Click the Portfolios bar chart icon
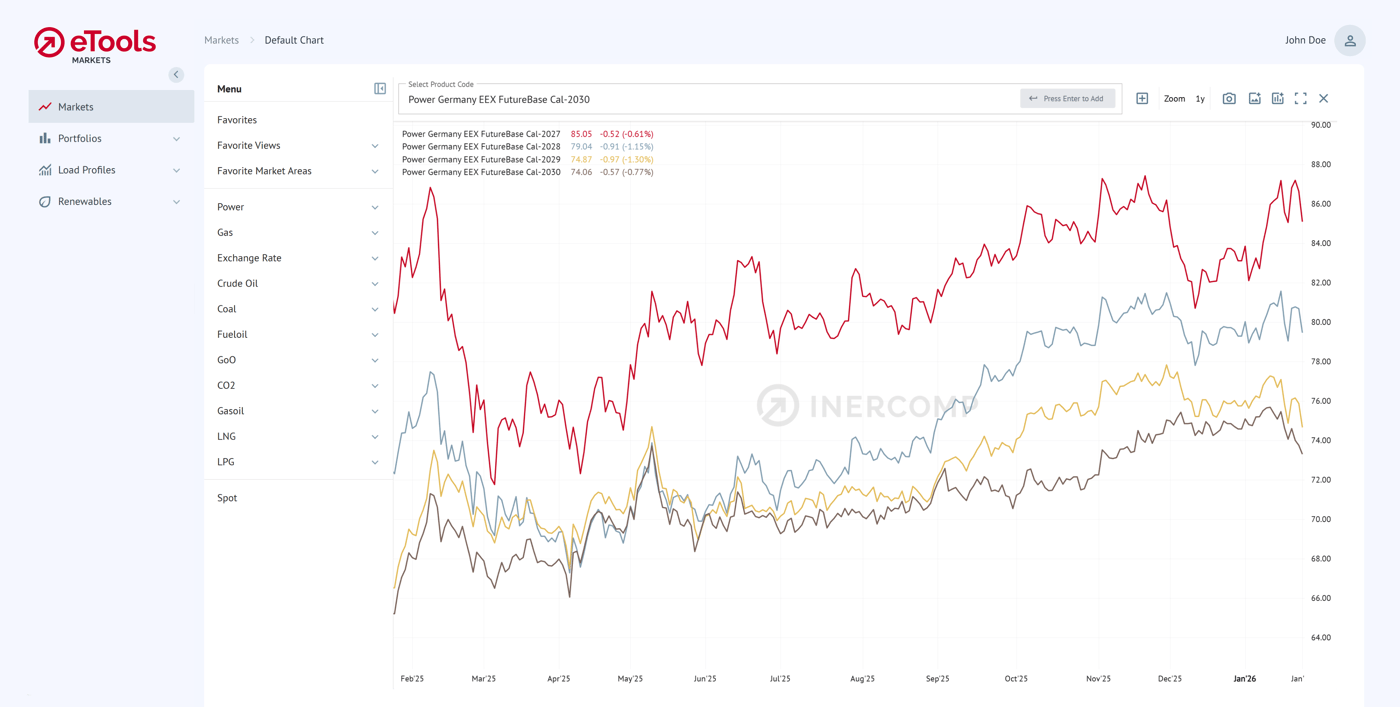Viewport: 1400px width, 707px height. pyautogui.click(x=45, y=139)
